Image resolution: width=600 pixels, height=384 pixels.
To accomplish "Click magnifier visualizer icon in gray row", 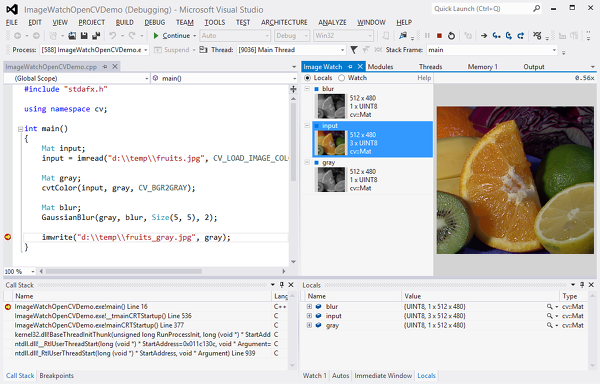I will (549, 325).
